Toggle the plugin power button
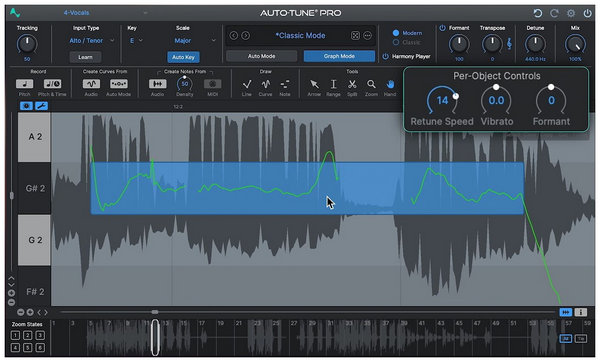 coord(587,13)
